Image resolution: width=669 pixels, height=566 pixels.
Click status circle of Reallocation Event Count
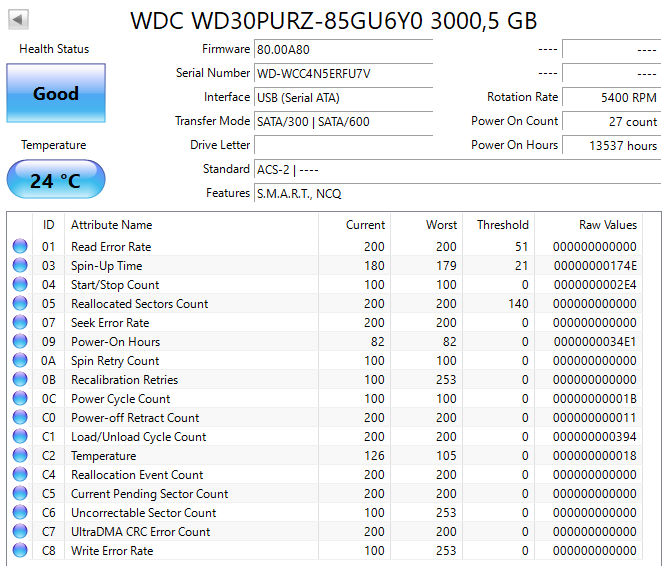(20, 474)
